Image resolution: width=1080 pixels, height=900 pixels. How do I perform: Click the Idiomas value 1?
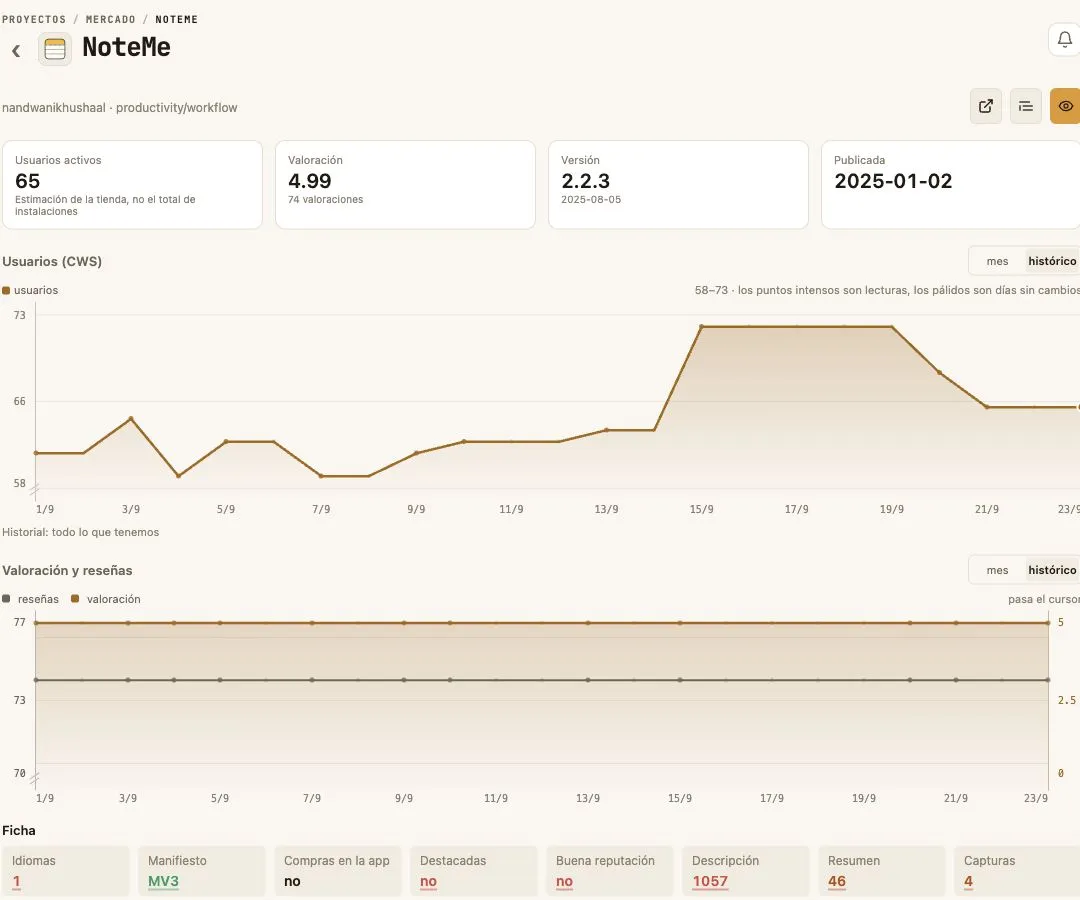click(17, 881)
